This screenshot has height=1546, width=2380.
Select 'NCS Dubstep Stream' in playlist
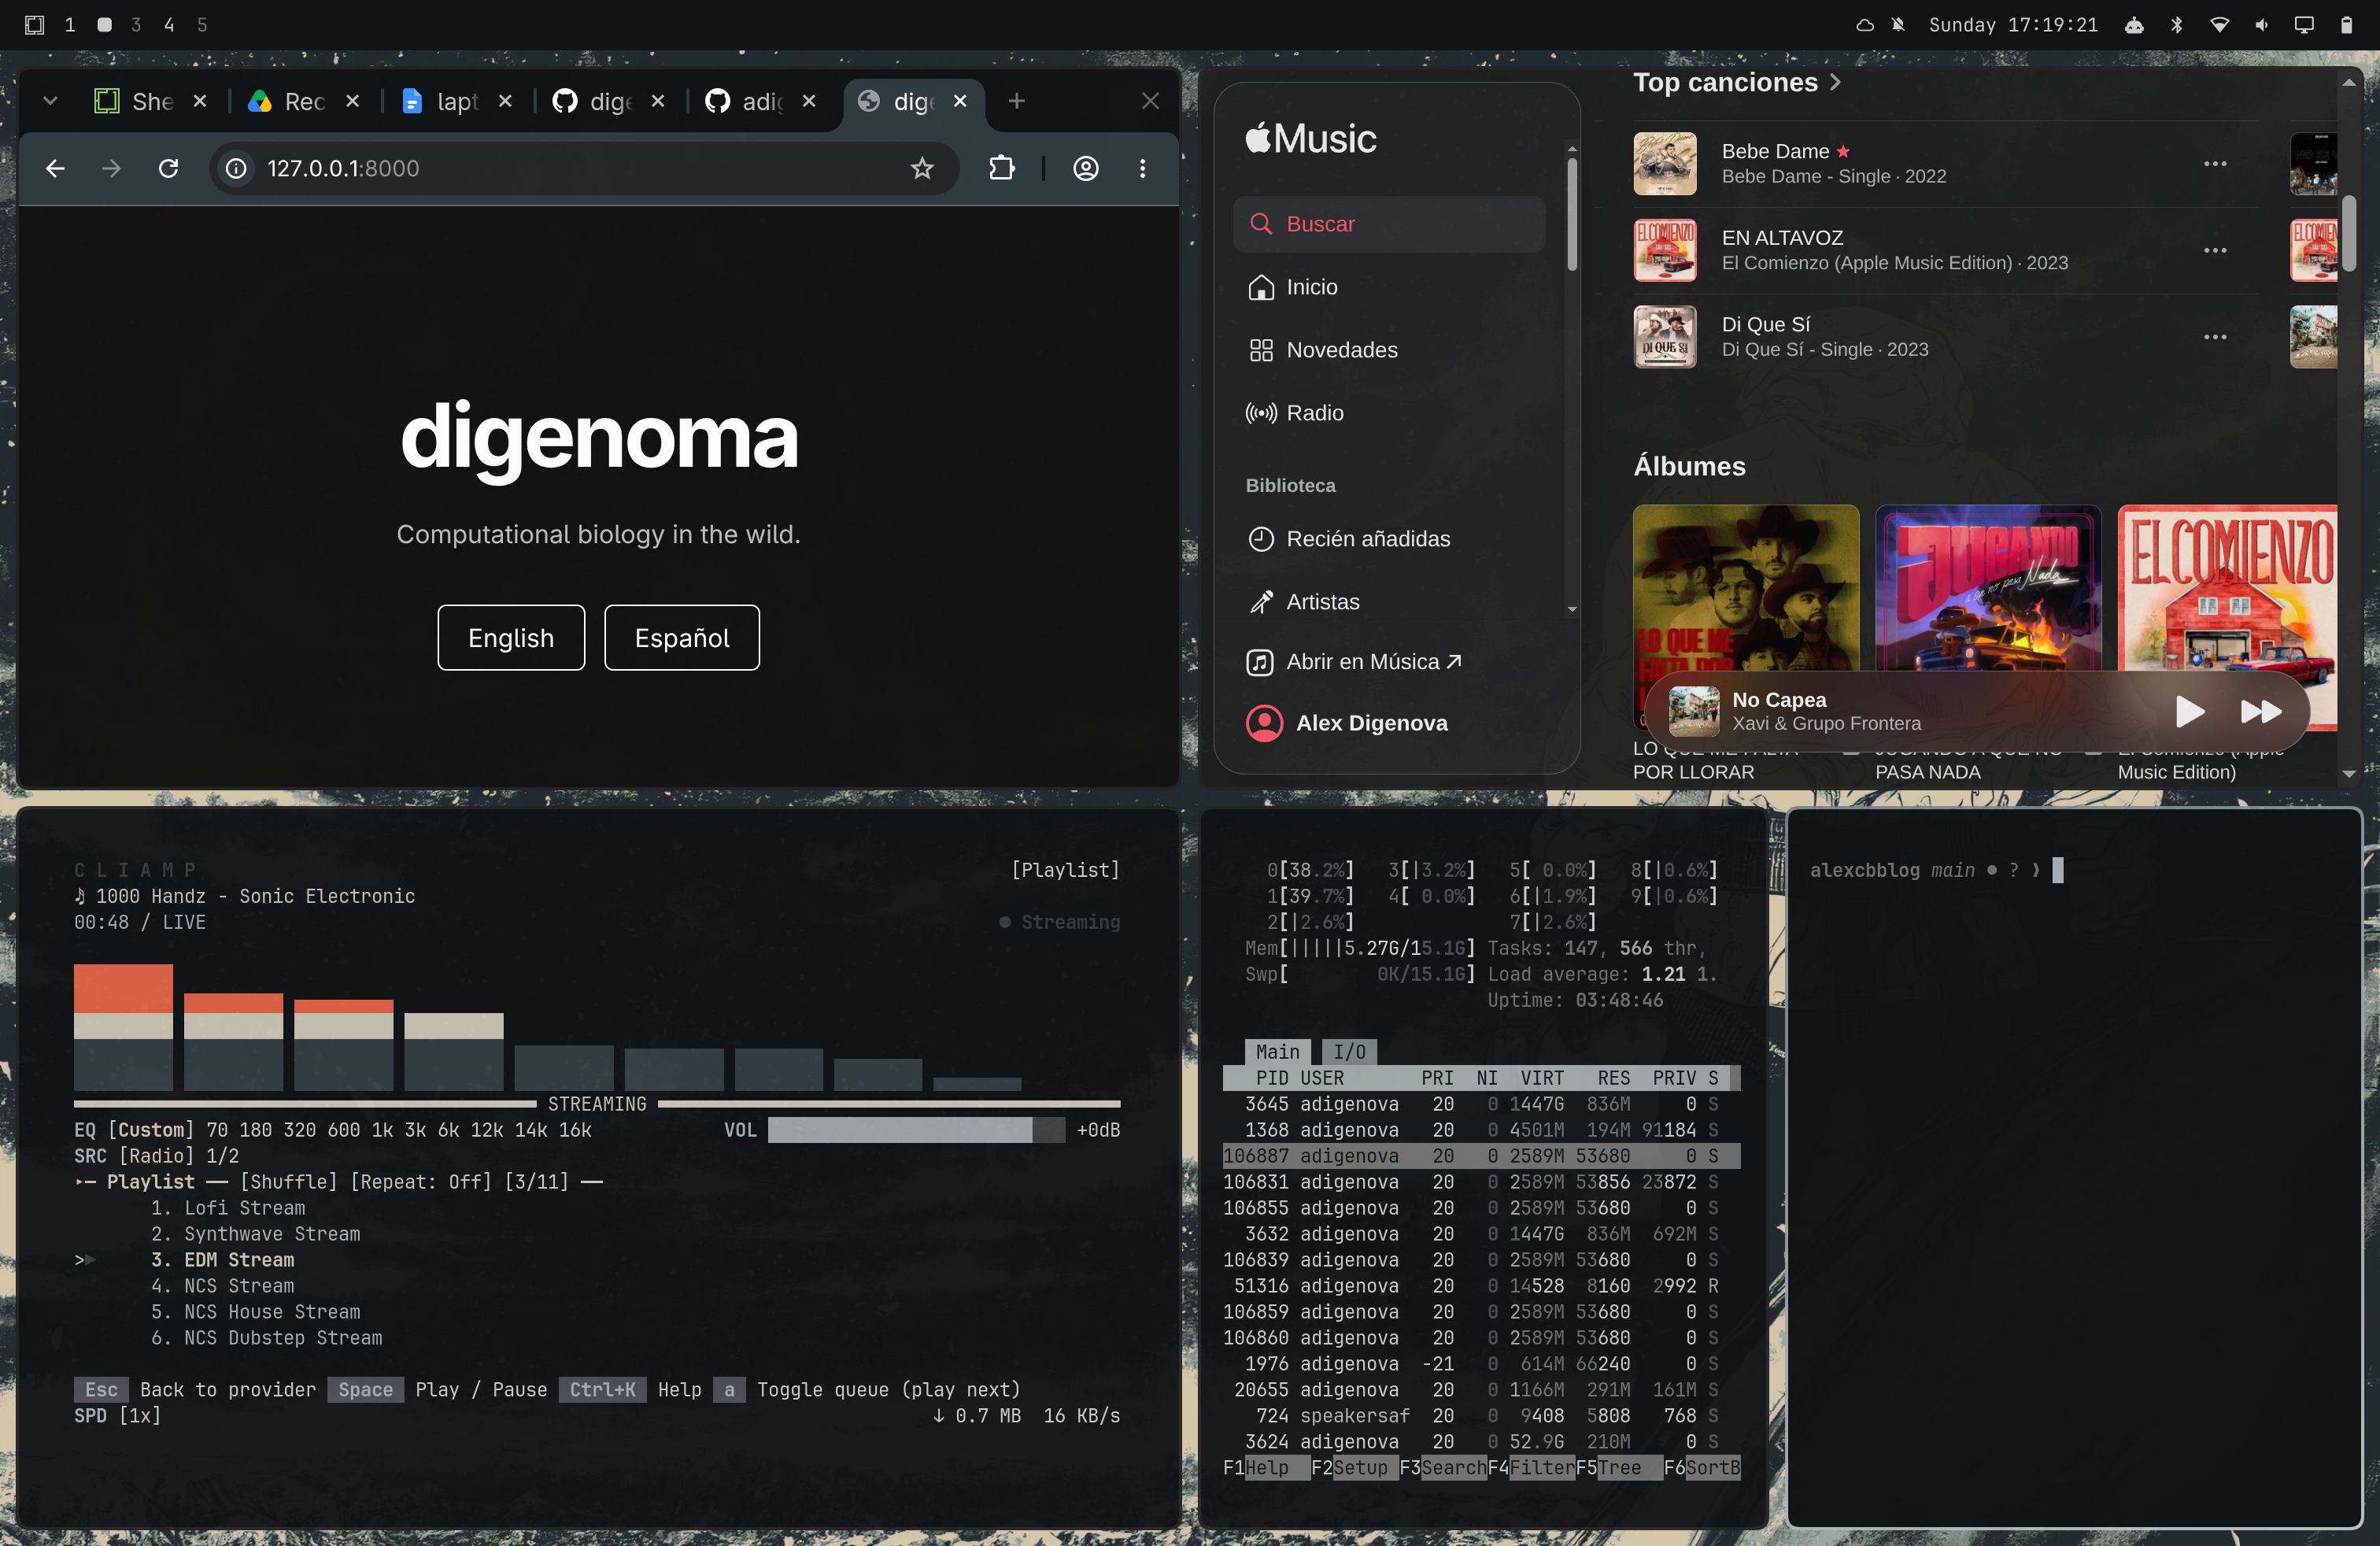pyautogui.click(x=283, y=1337)
